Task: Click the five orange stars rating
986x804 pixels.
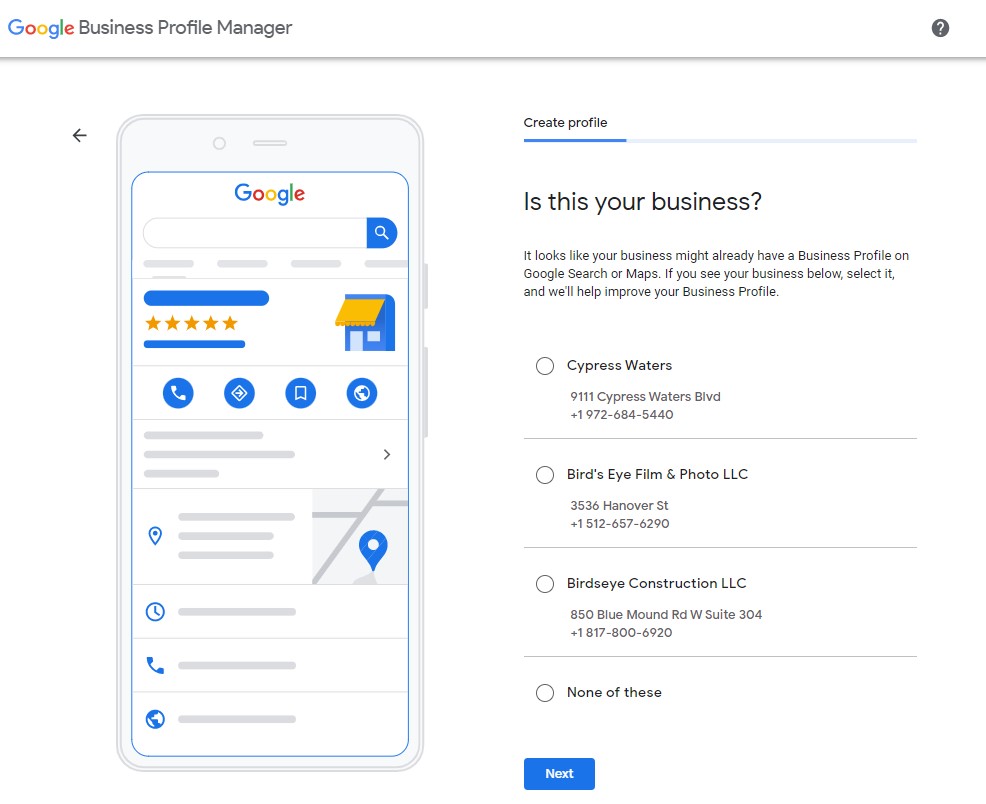Action: click(x=192, y=323)
